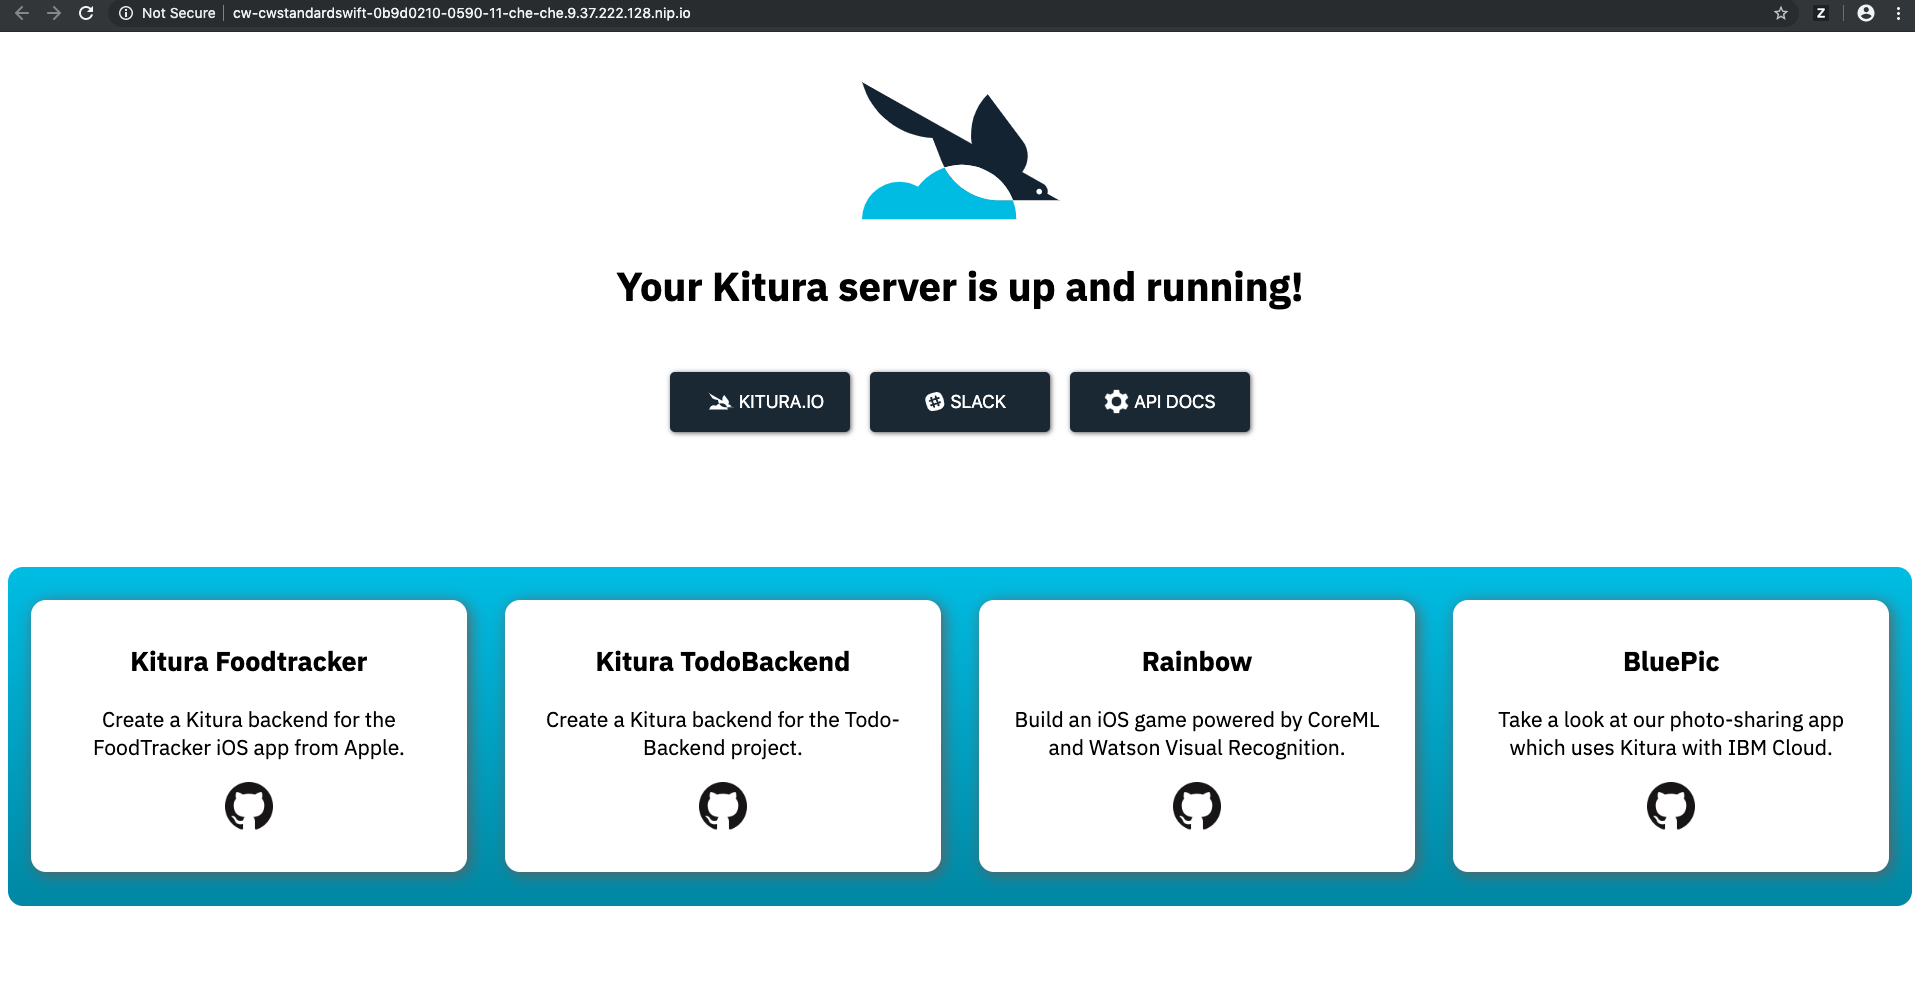Viewport: 1915px width, 991px height.
Task: Open GitHub icon under Rainbow card
Action: (x=1197, y=806)
